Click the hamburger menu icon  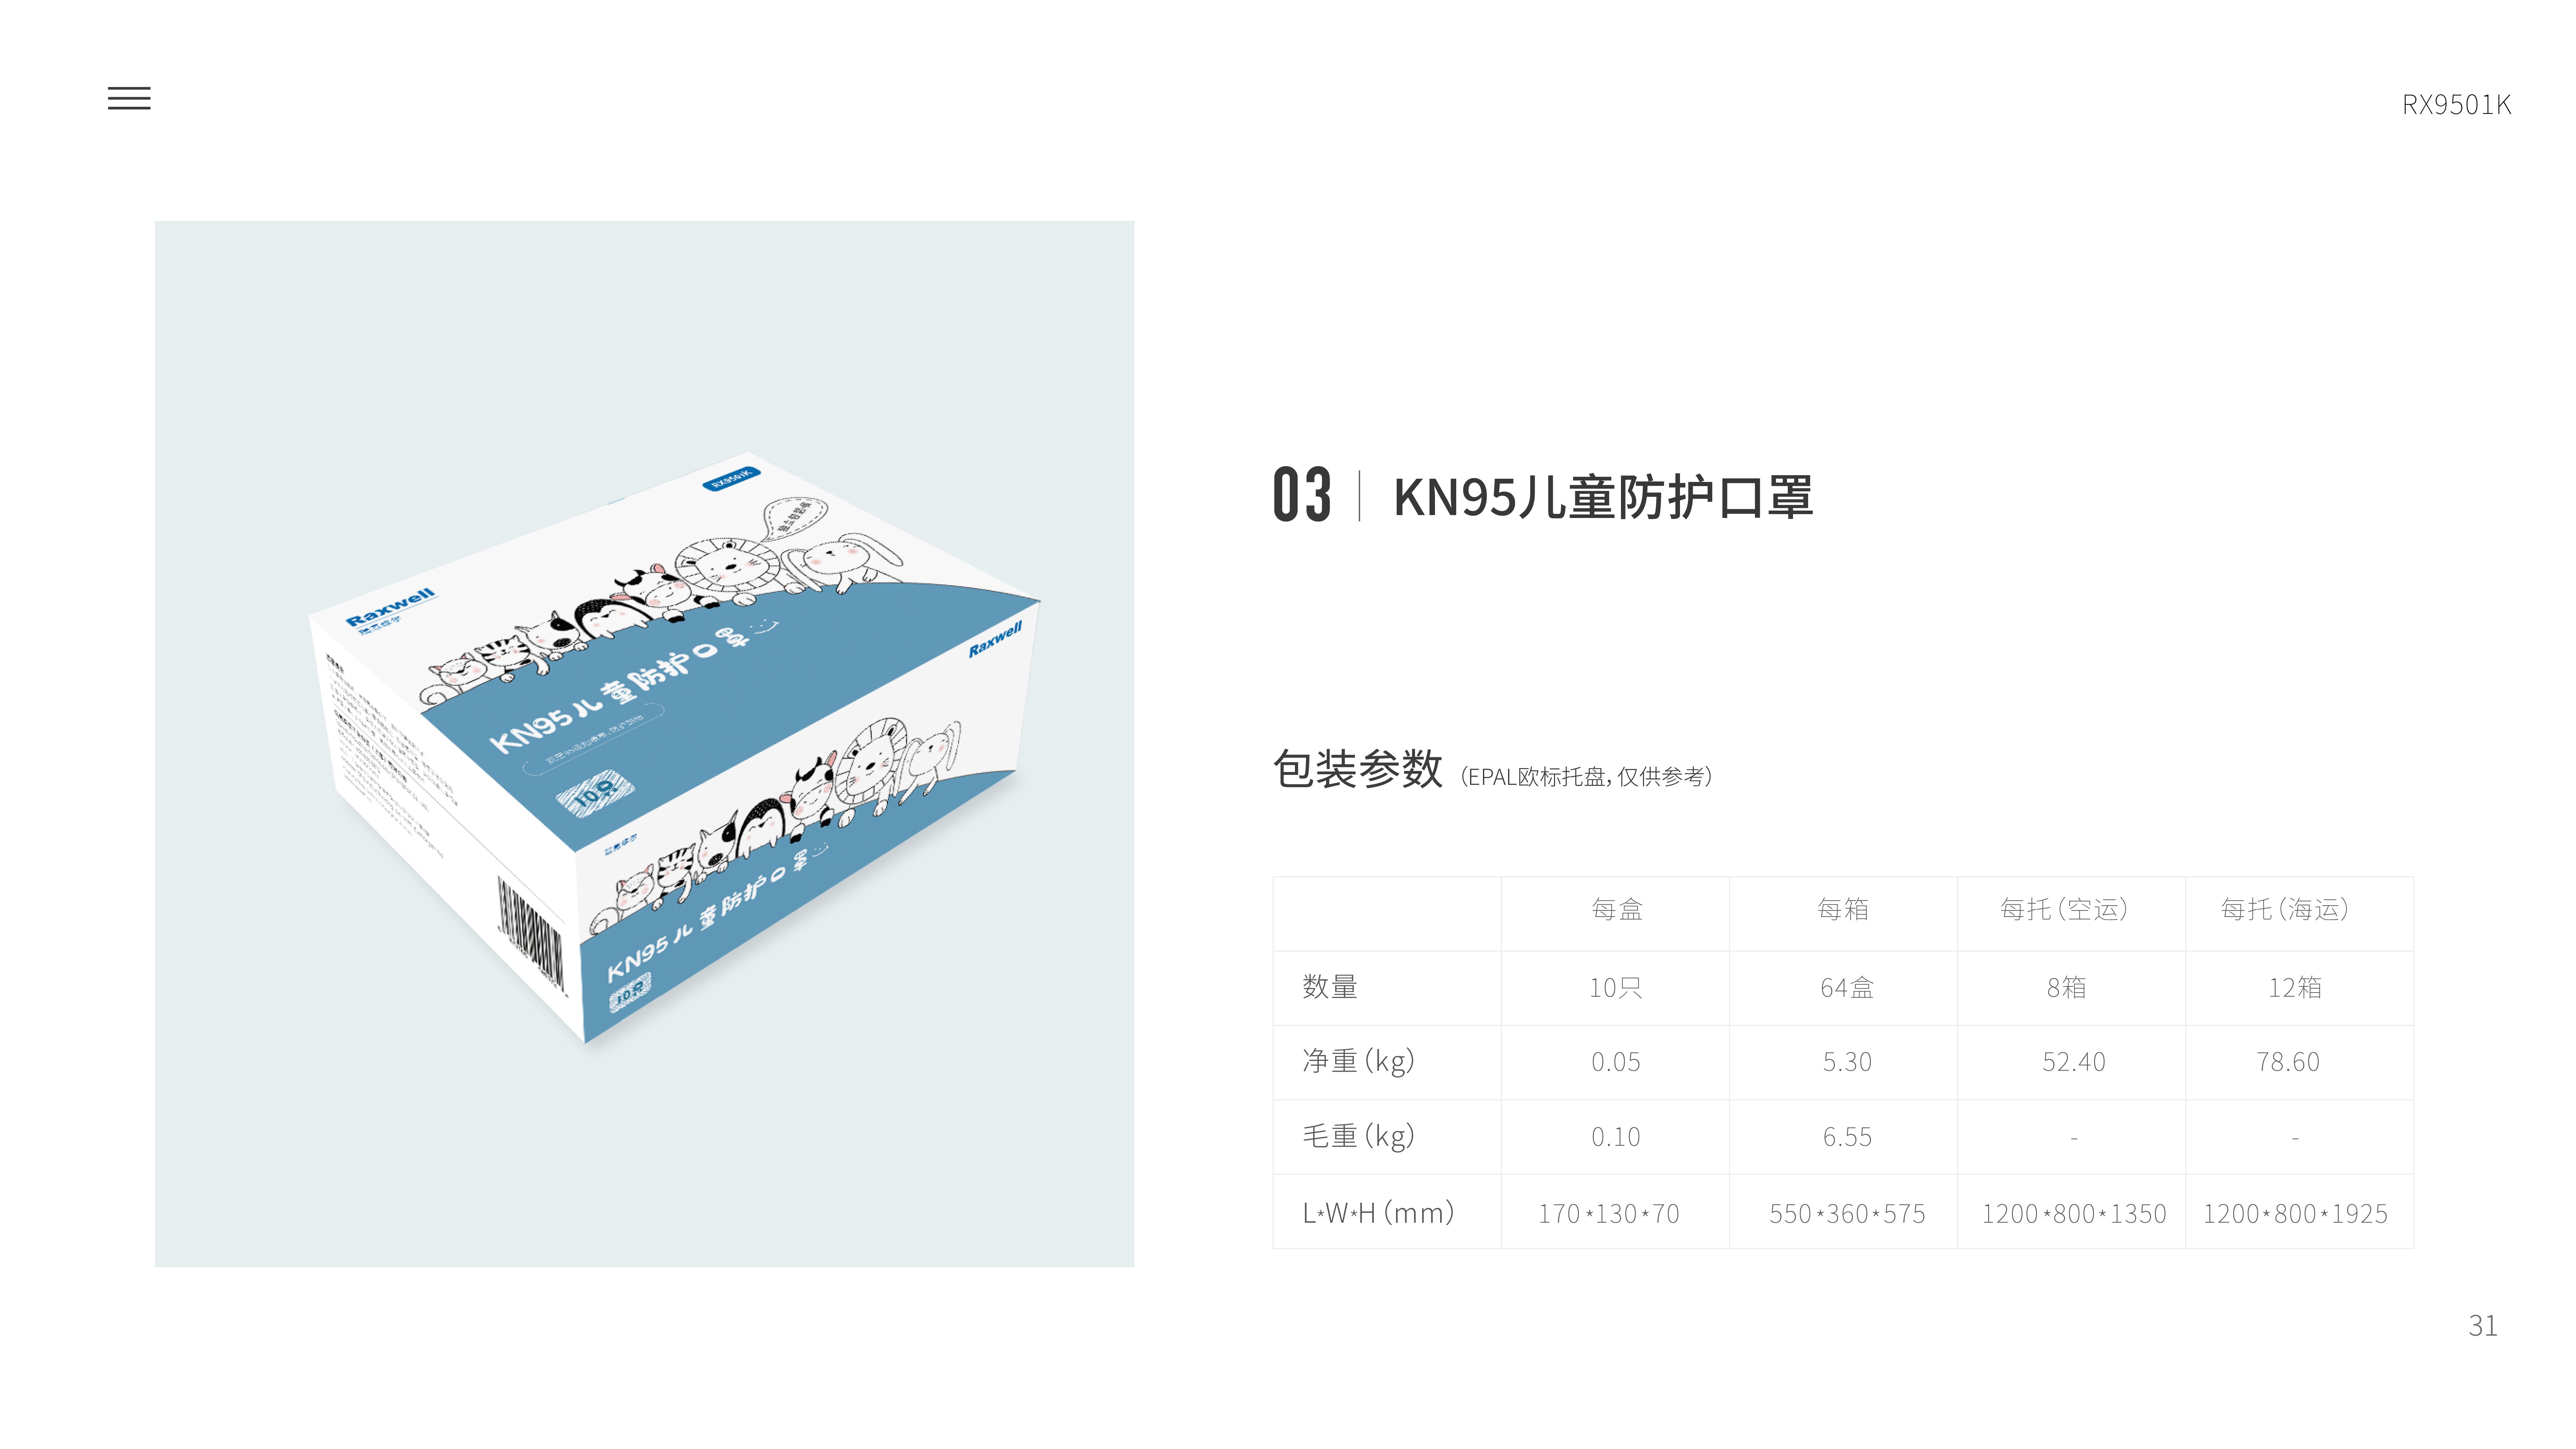[x=129, y=97]
